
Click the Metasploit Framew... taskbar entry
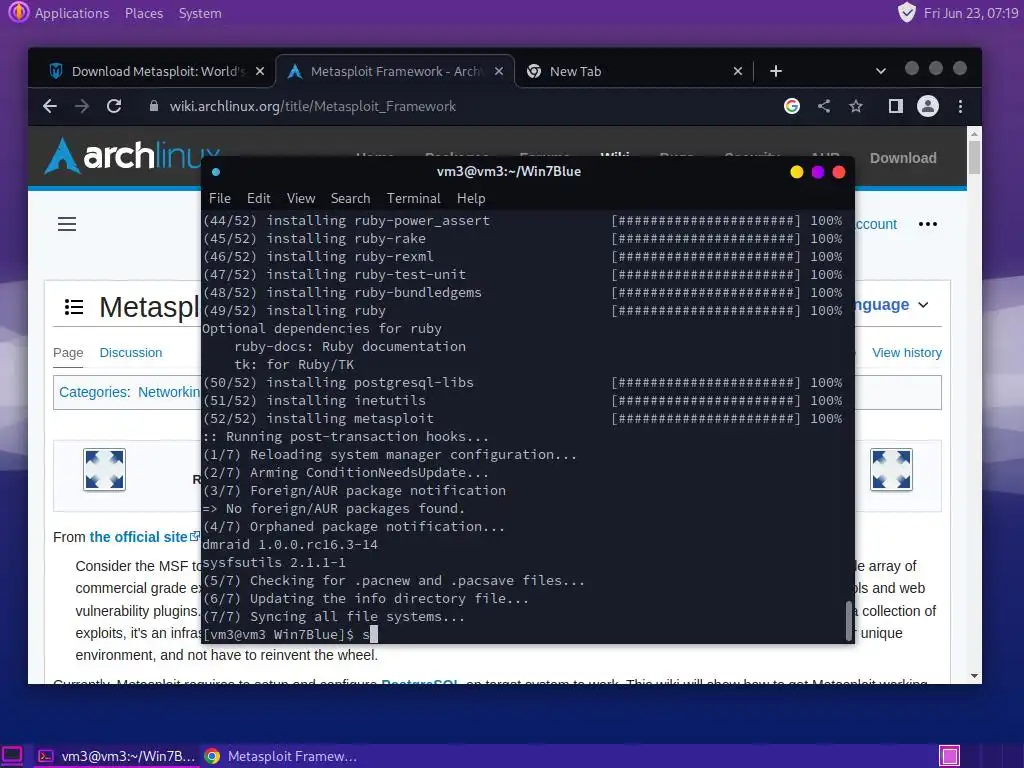pos(281,756)
